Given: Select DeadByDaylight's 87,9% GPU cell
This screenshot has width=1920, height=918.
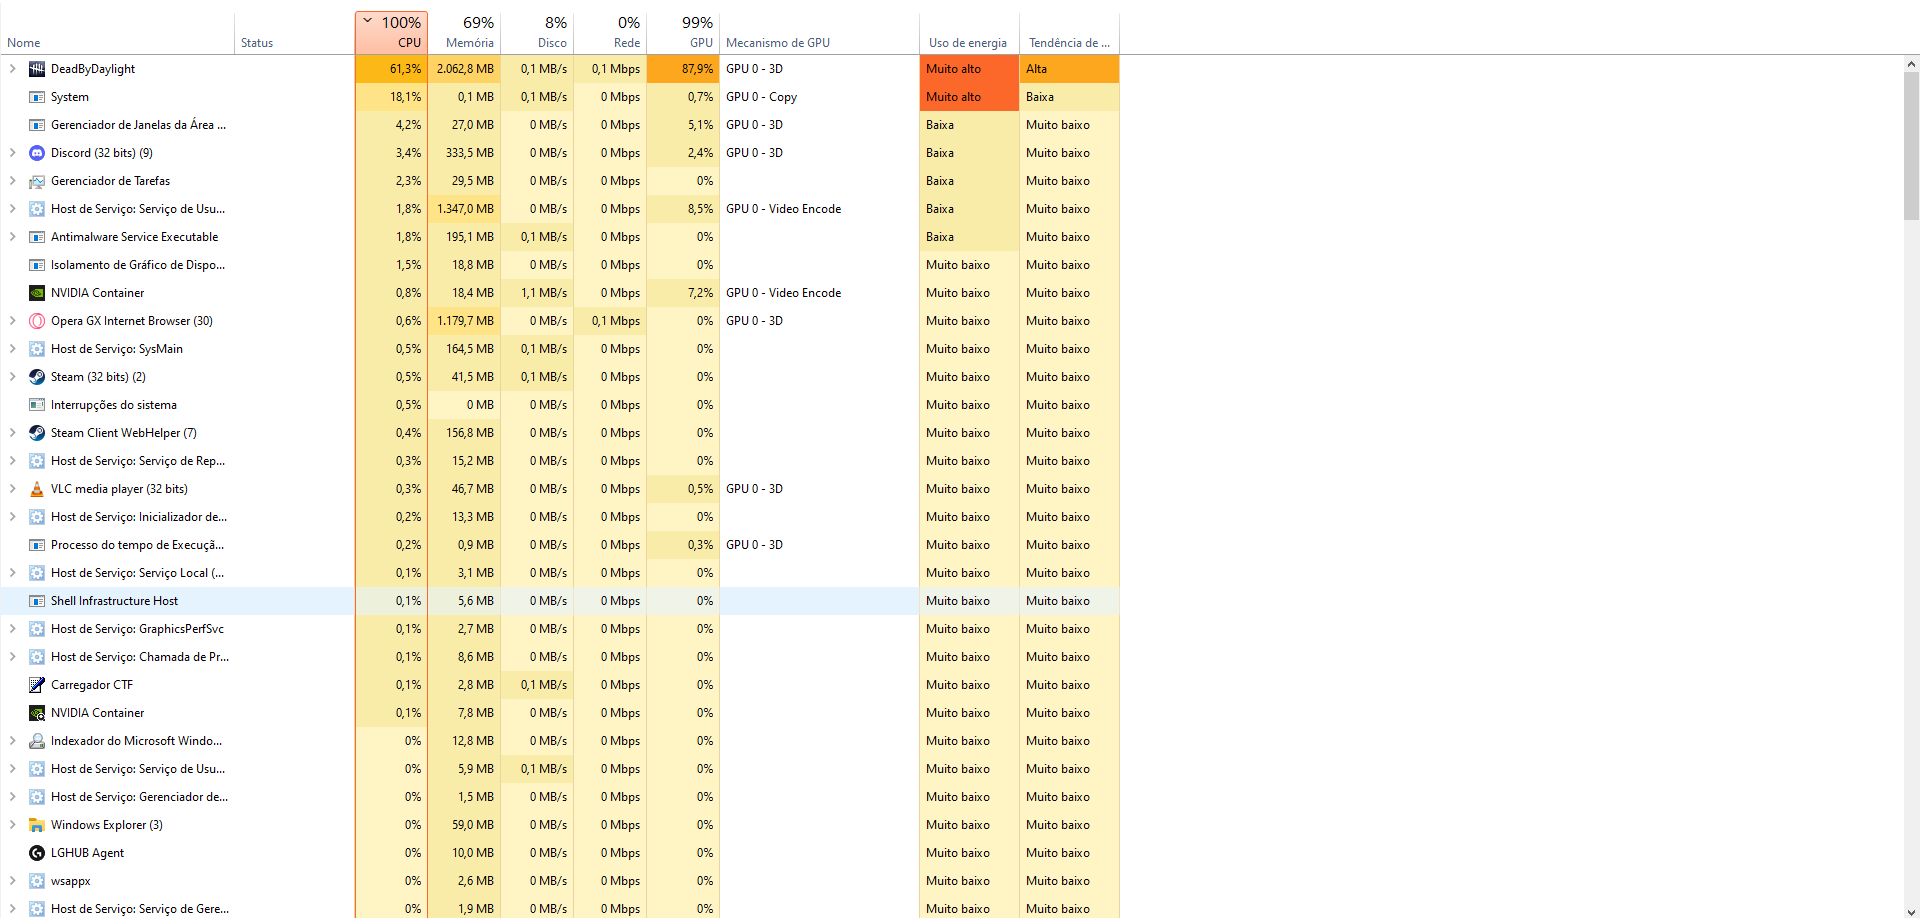Looking at the screenshot, I should coord(683,69).
